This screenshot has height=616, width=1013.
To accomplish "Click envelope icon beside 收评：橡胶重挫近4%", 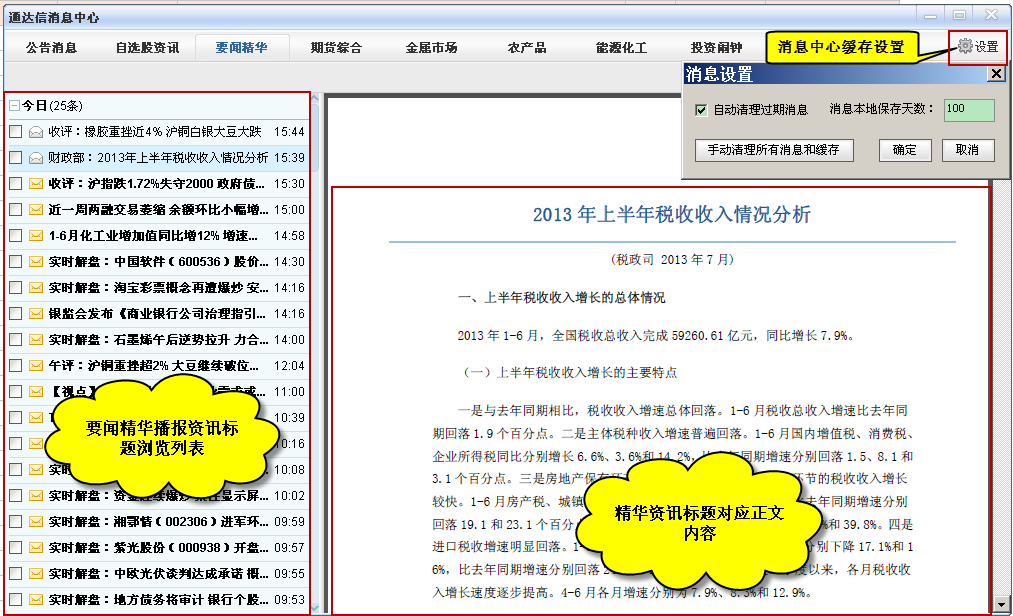I will [36, 132].
